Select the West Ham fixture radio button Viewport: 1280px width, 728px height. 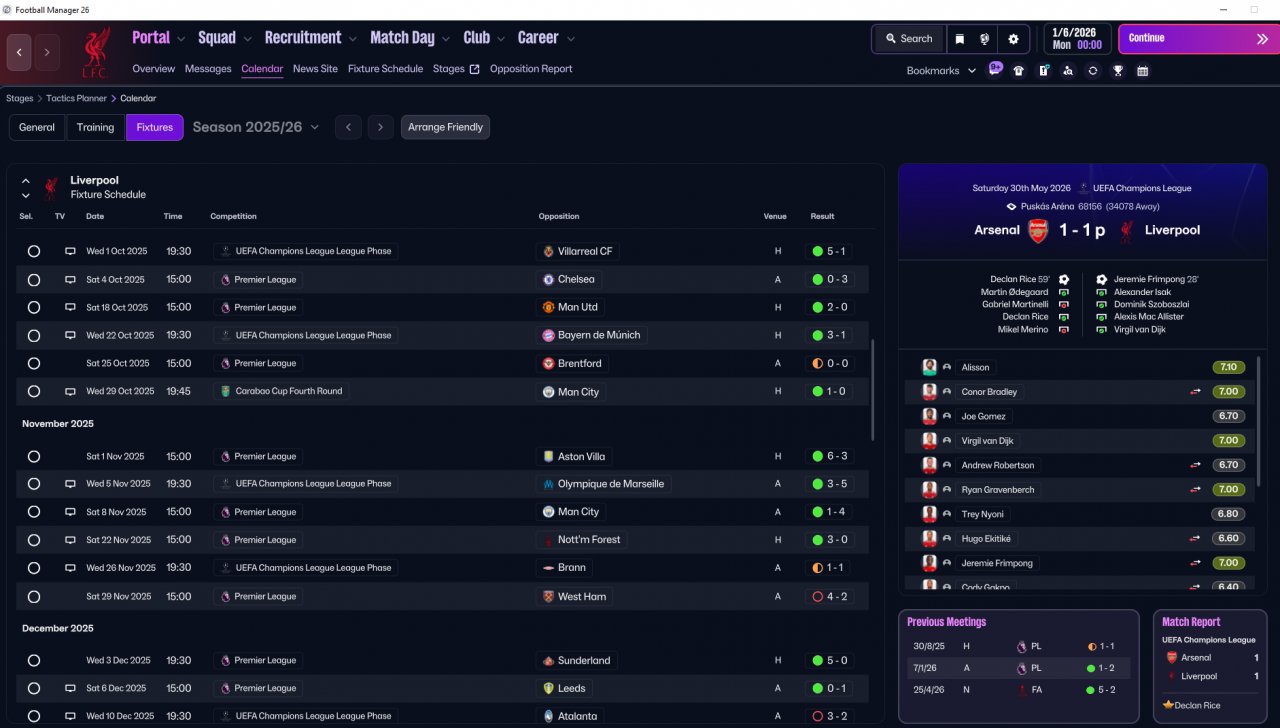coord(34,597)
